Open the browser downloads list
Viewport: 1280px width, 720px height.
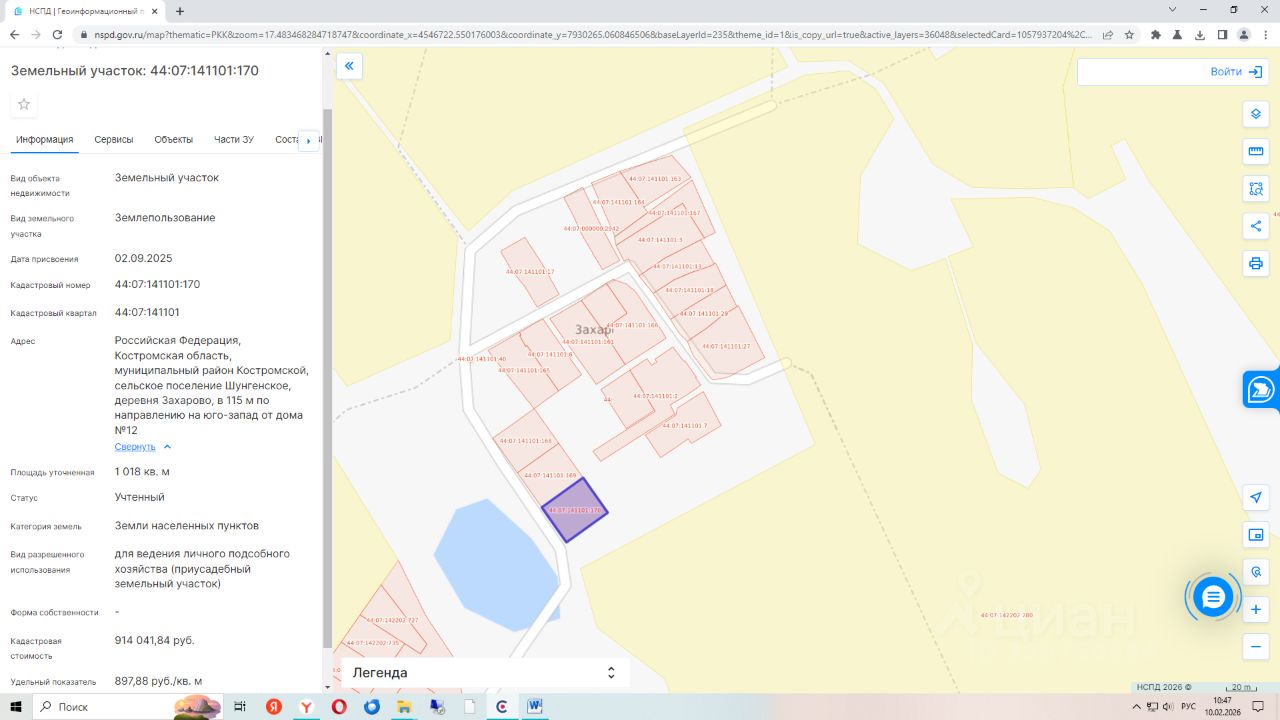pos(1200,34)
